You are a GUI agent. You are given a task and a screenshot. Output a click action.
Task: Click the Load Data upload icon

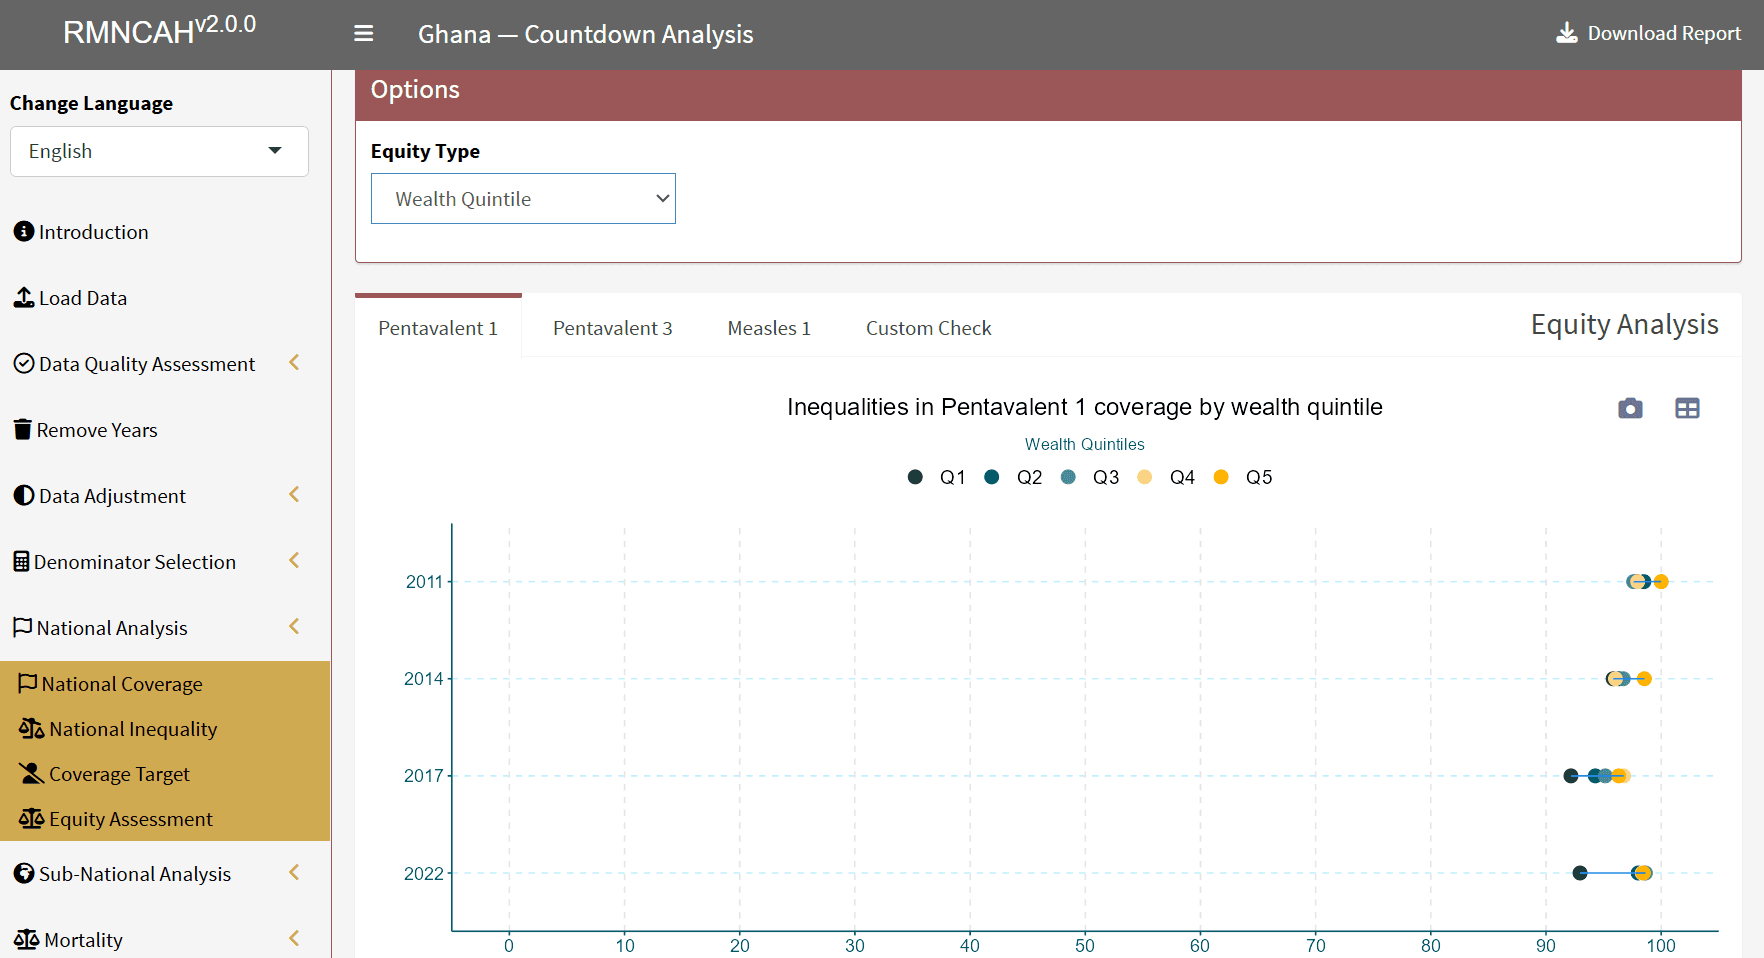click(24, 297)
